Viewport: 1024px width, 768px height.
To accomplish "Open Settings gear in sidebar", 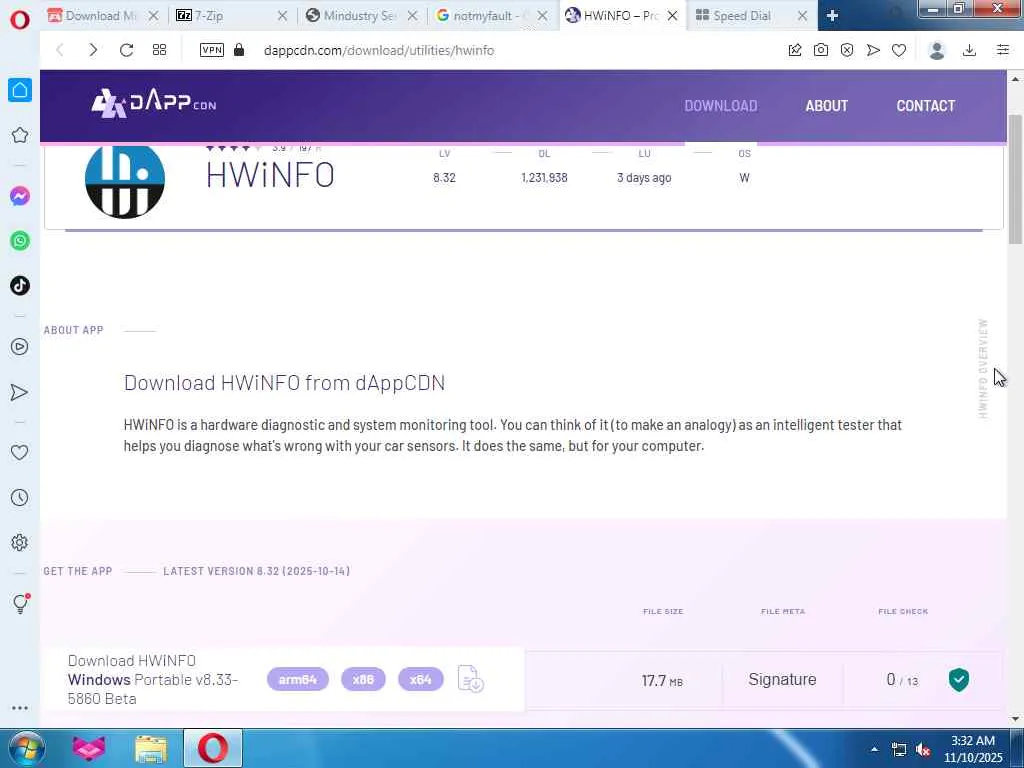I will point(20,543).
